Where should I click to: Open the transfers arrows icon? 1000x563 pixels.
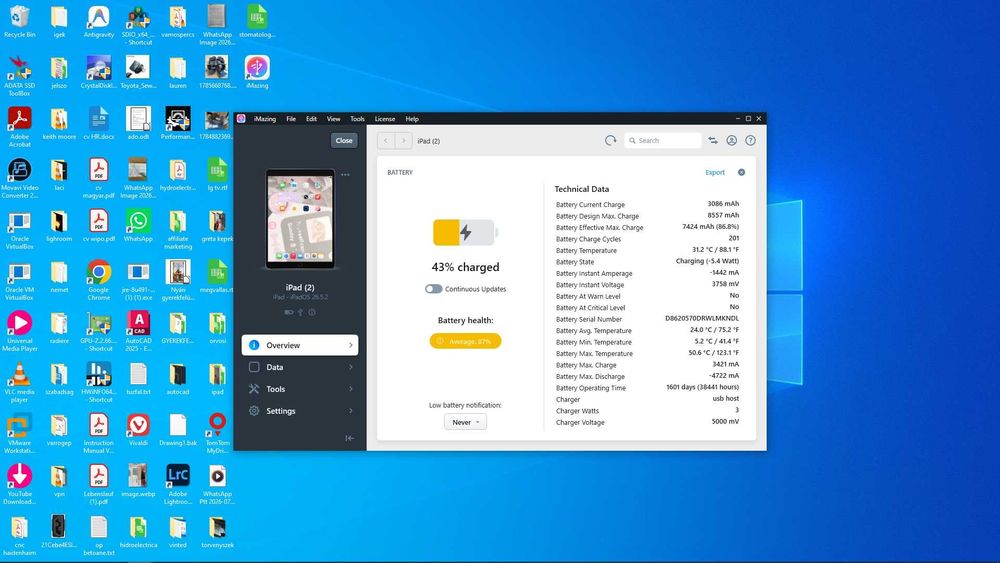pos(713,140)
